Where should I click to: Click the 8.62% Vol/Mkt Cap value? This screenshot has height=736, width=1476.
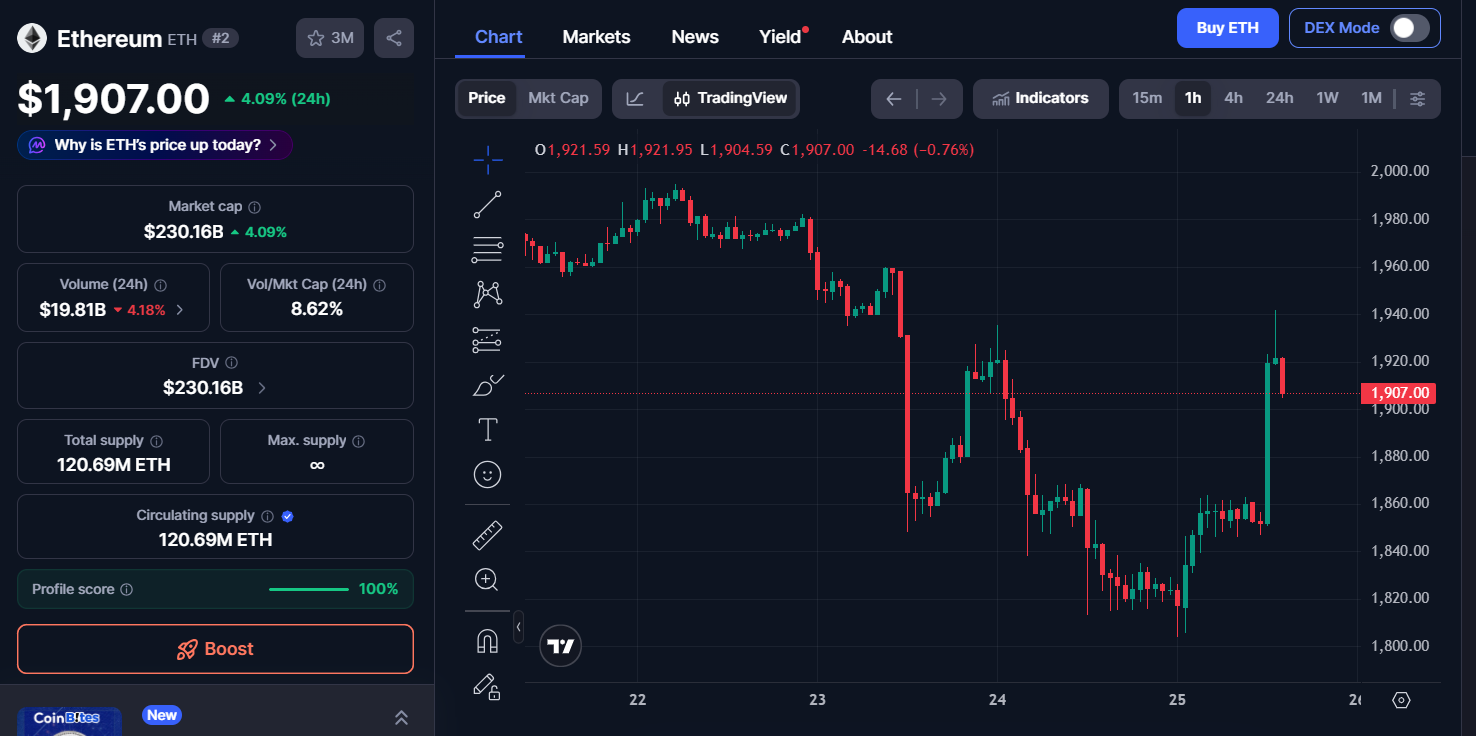[x=316, y=309]
